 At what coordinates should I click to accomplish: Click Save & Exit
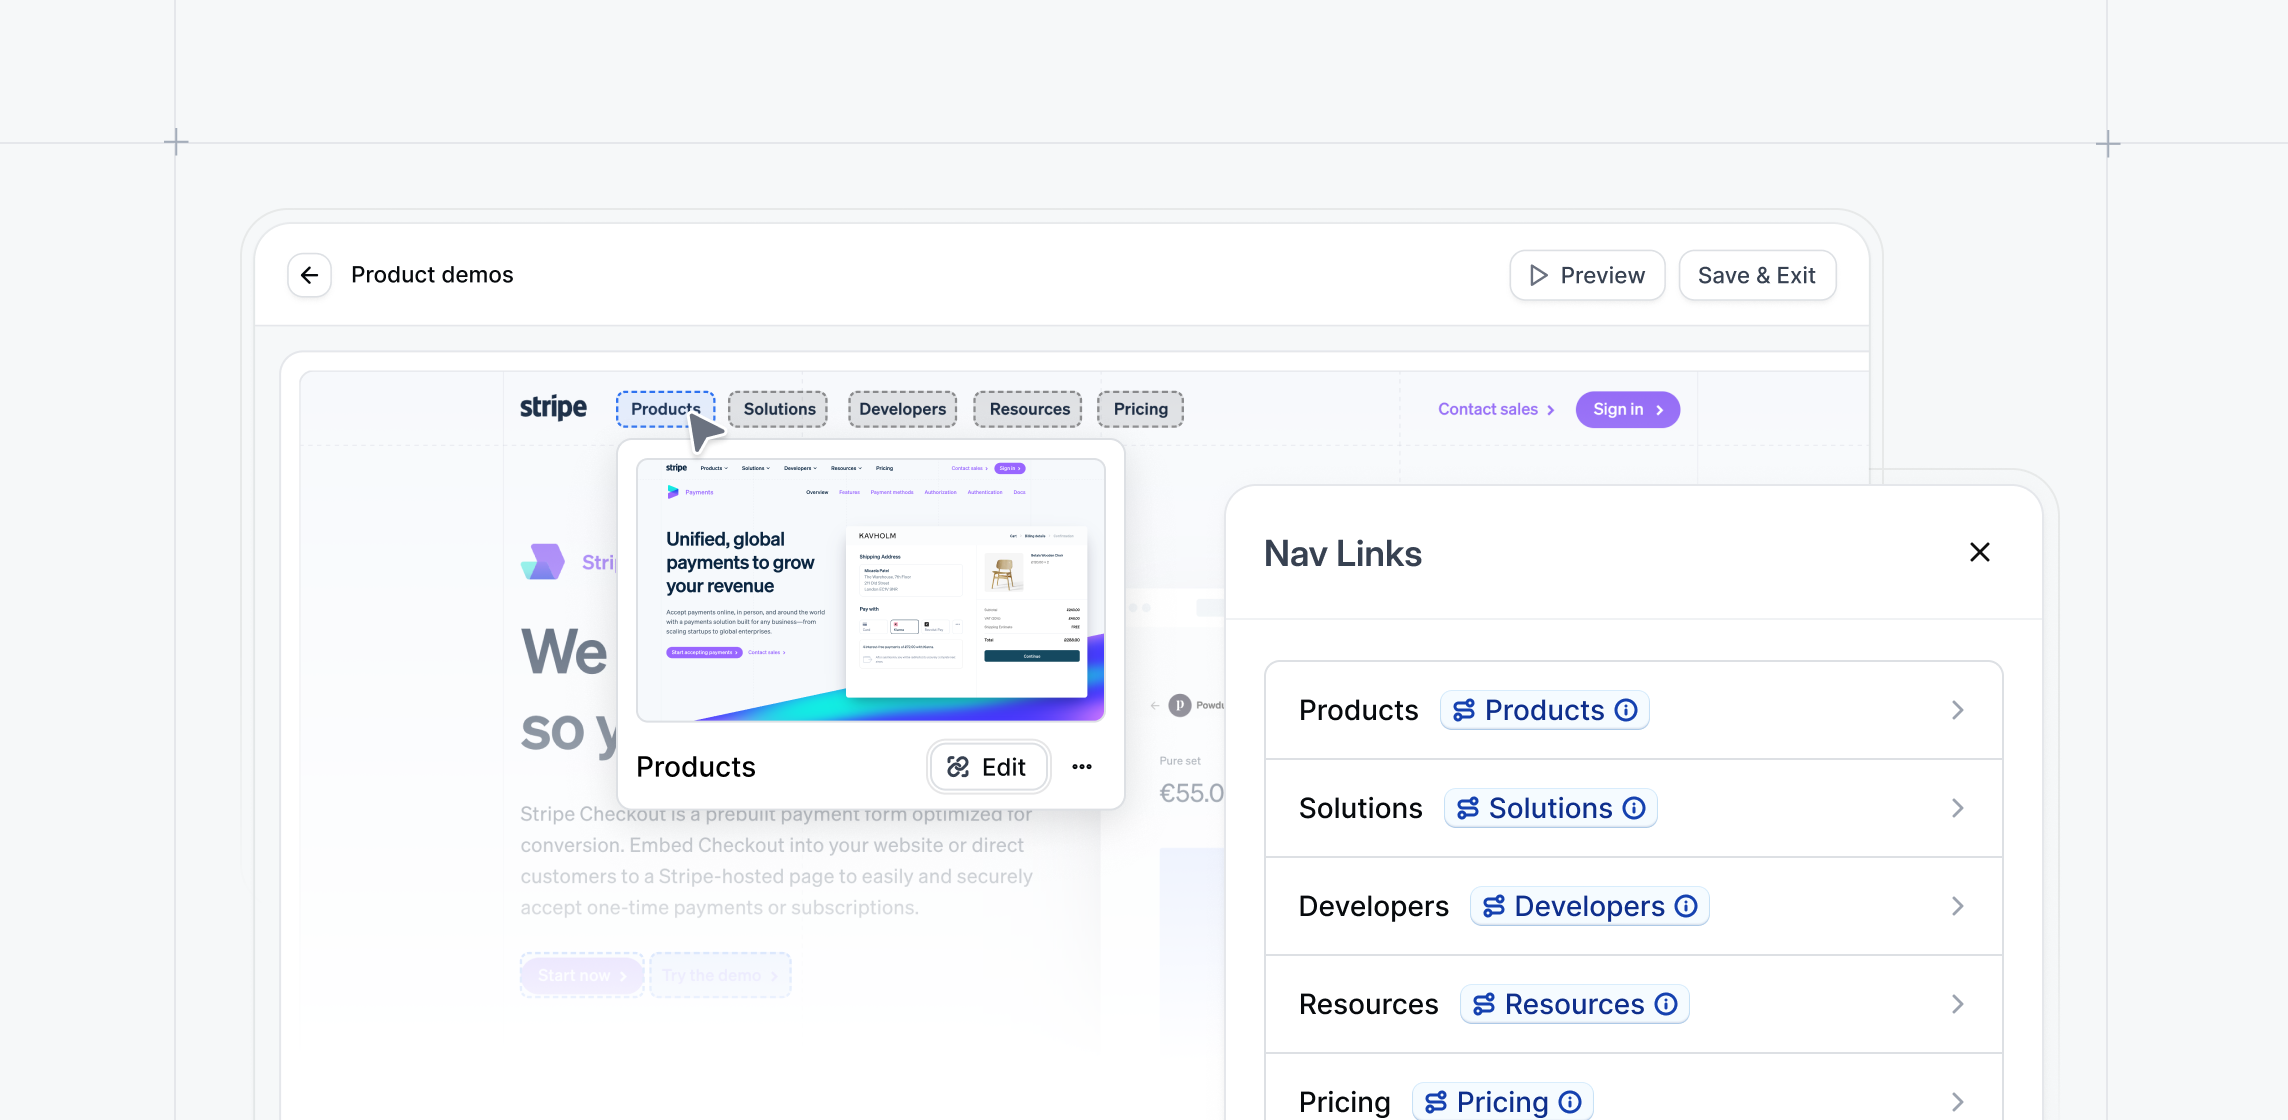pyautogui.click(x=1756, y=275)
